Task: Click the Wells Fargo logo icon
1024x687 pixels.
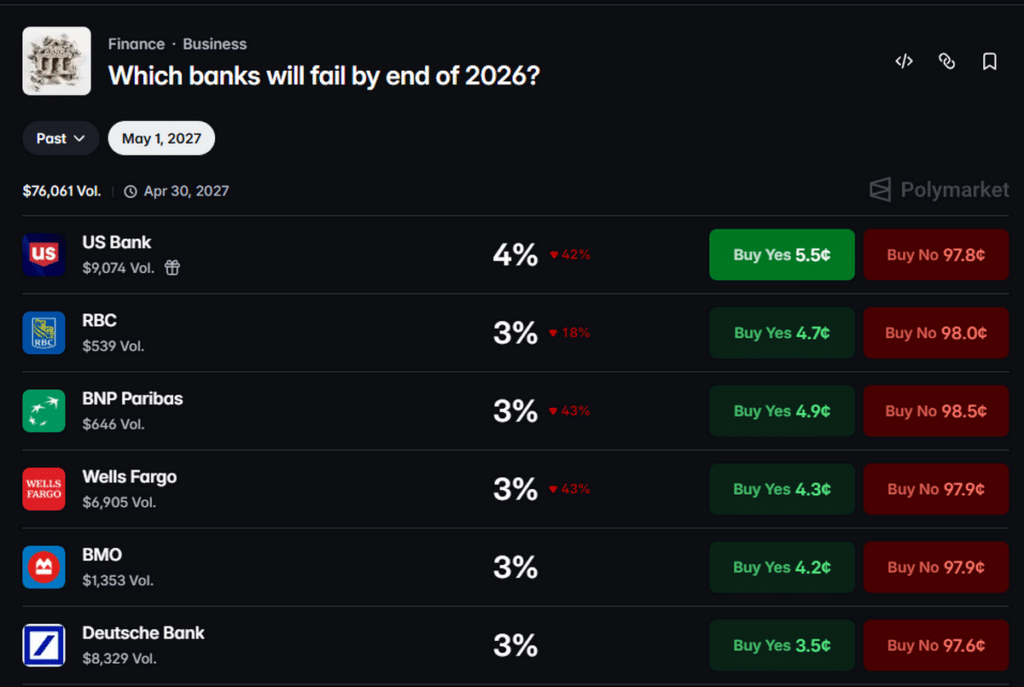Action: tap(44, 489)
